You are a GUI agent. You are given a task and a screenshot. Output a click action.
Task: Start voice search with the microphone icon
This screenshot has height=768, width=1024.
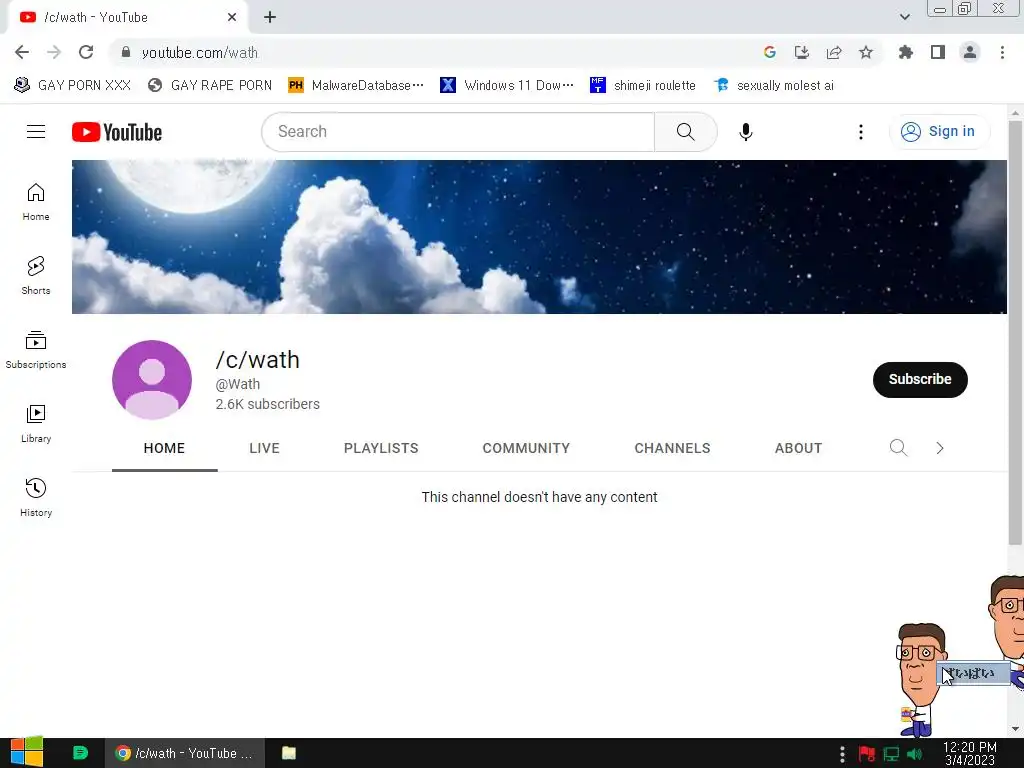pyautogui.click(x=746, y=132)
